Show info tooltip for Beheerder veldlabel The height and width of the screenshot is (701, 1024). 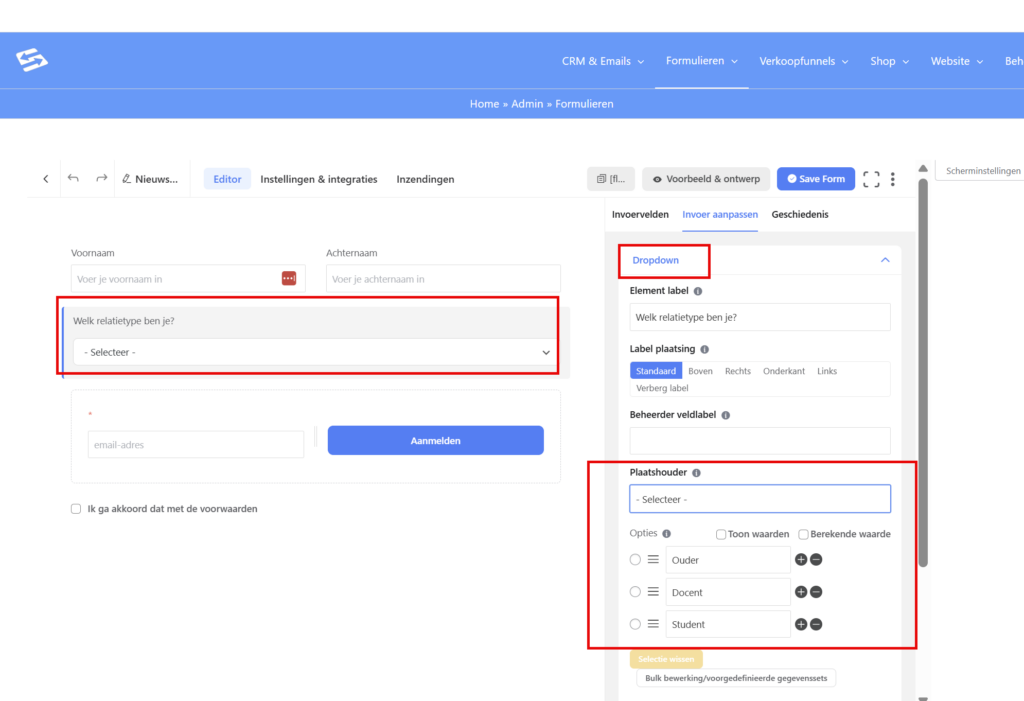pyautogui.click(x=726, y=416)
